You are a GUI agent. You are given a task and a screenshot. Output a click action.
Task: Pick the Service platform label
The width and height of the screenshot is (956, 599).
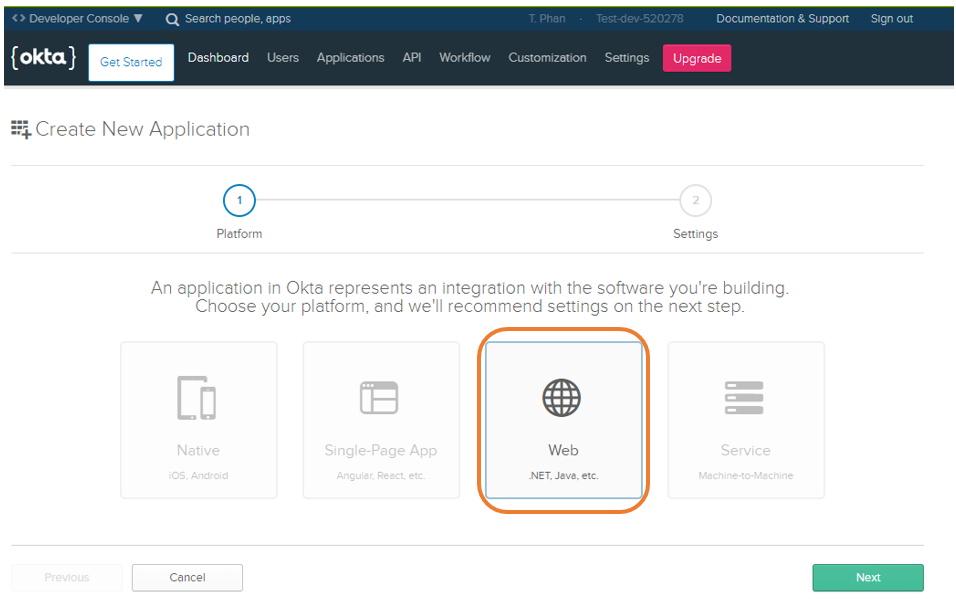(746, 450)
